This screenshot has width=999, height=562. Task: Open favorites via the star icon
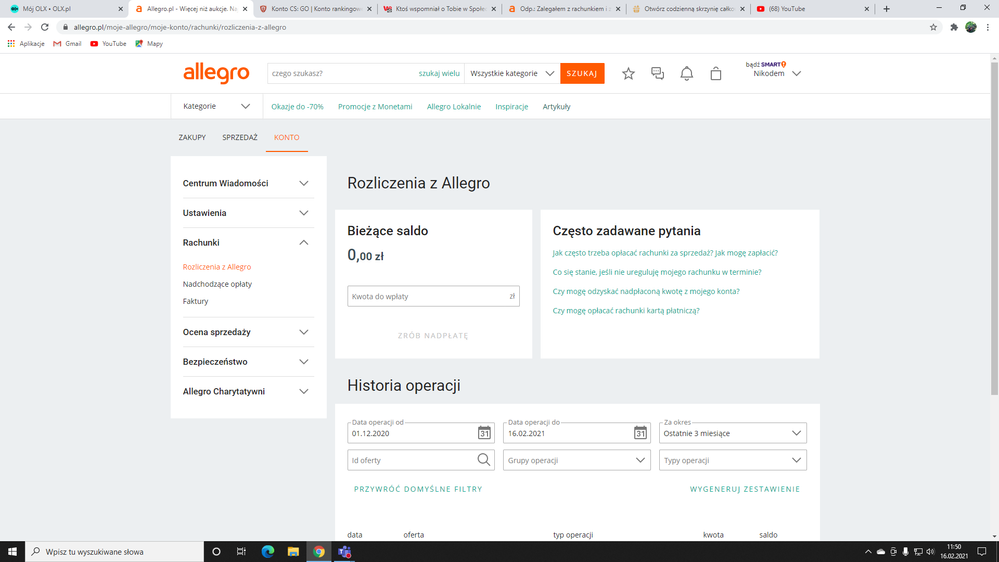(628, 74)
